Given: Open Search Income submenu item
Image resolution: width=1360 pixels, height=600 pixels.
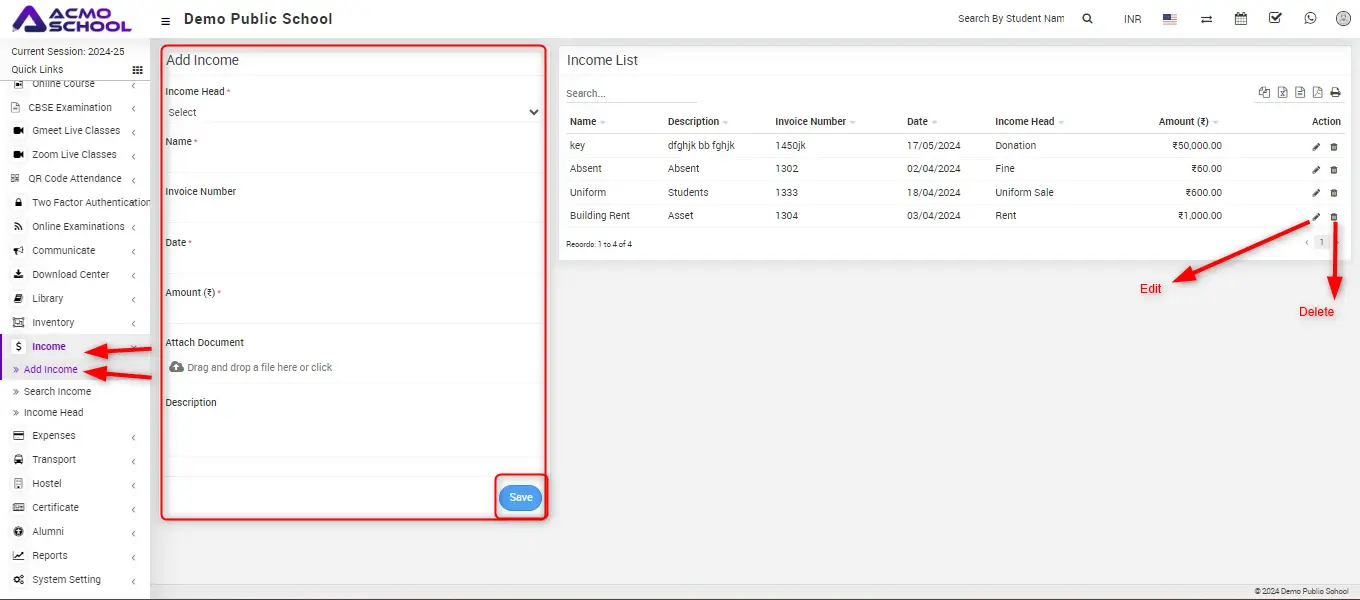Looking at the screenshot, I should point(57,392).
